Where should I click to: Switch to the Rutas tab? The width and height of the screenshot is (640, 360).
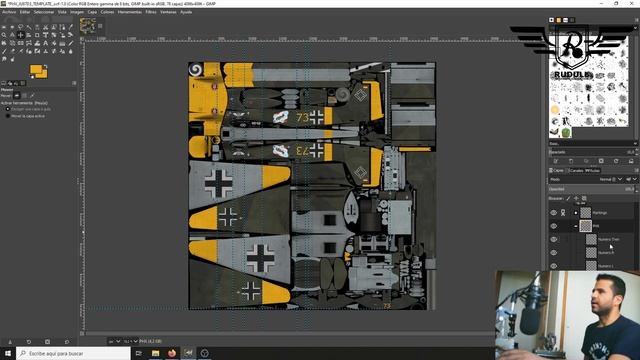pos(593,170)
